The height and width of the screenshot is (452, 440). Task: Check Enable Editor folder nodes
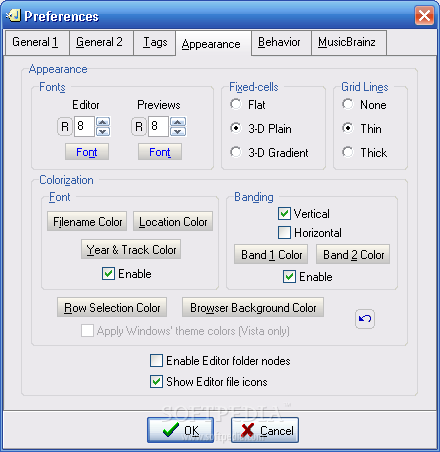156,361
